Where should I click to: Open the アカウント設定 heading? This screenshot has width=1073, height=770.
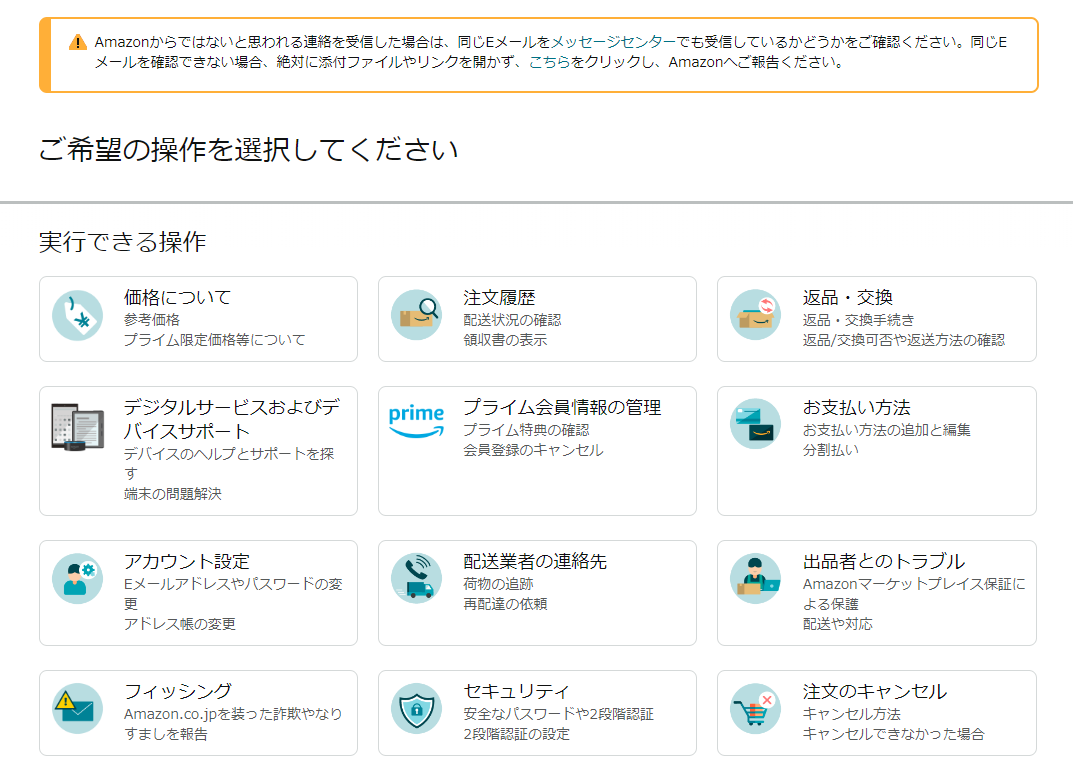[x=186, y=561]
